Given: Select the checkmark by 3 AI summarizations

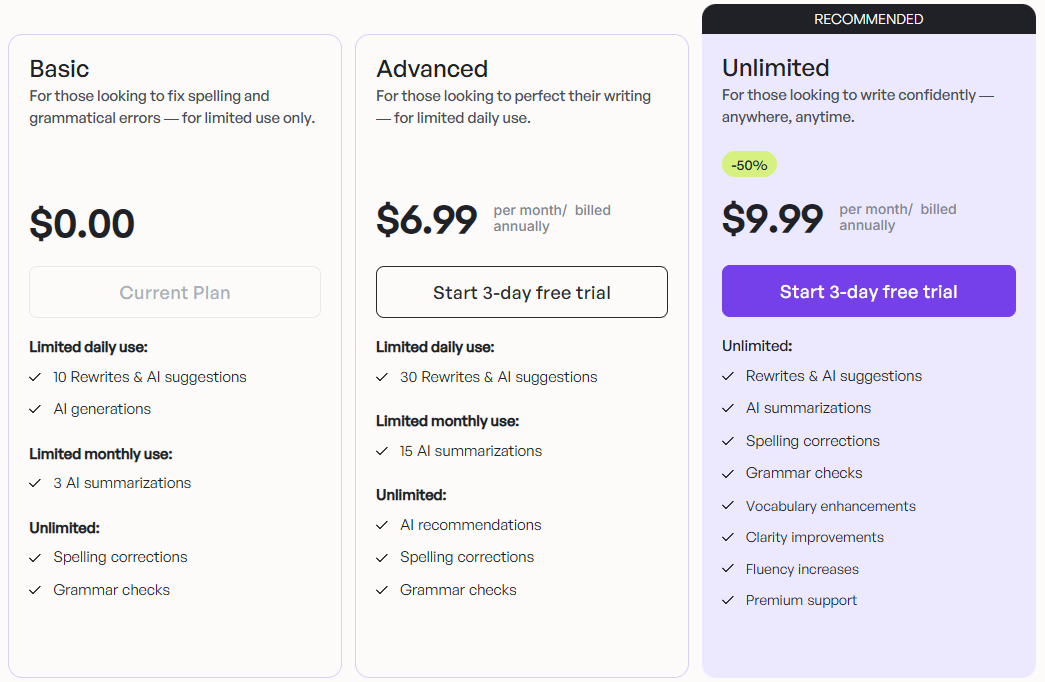Looking at the screenshot, I should 35,482.
